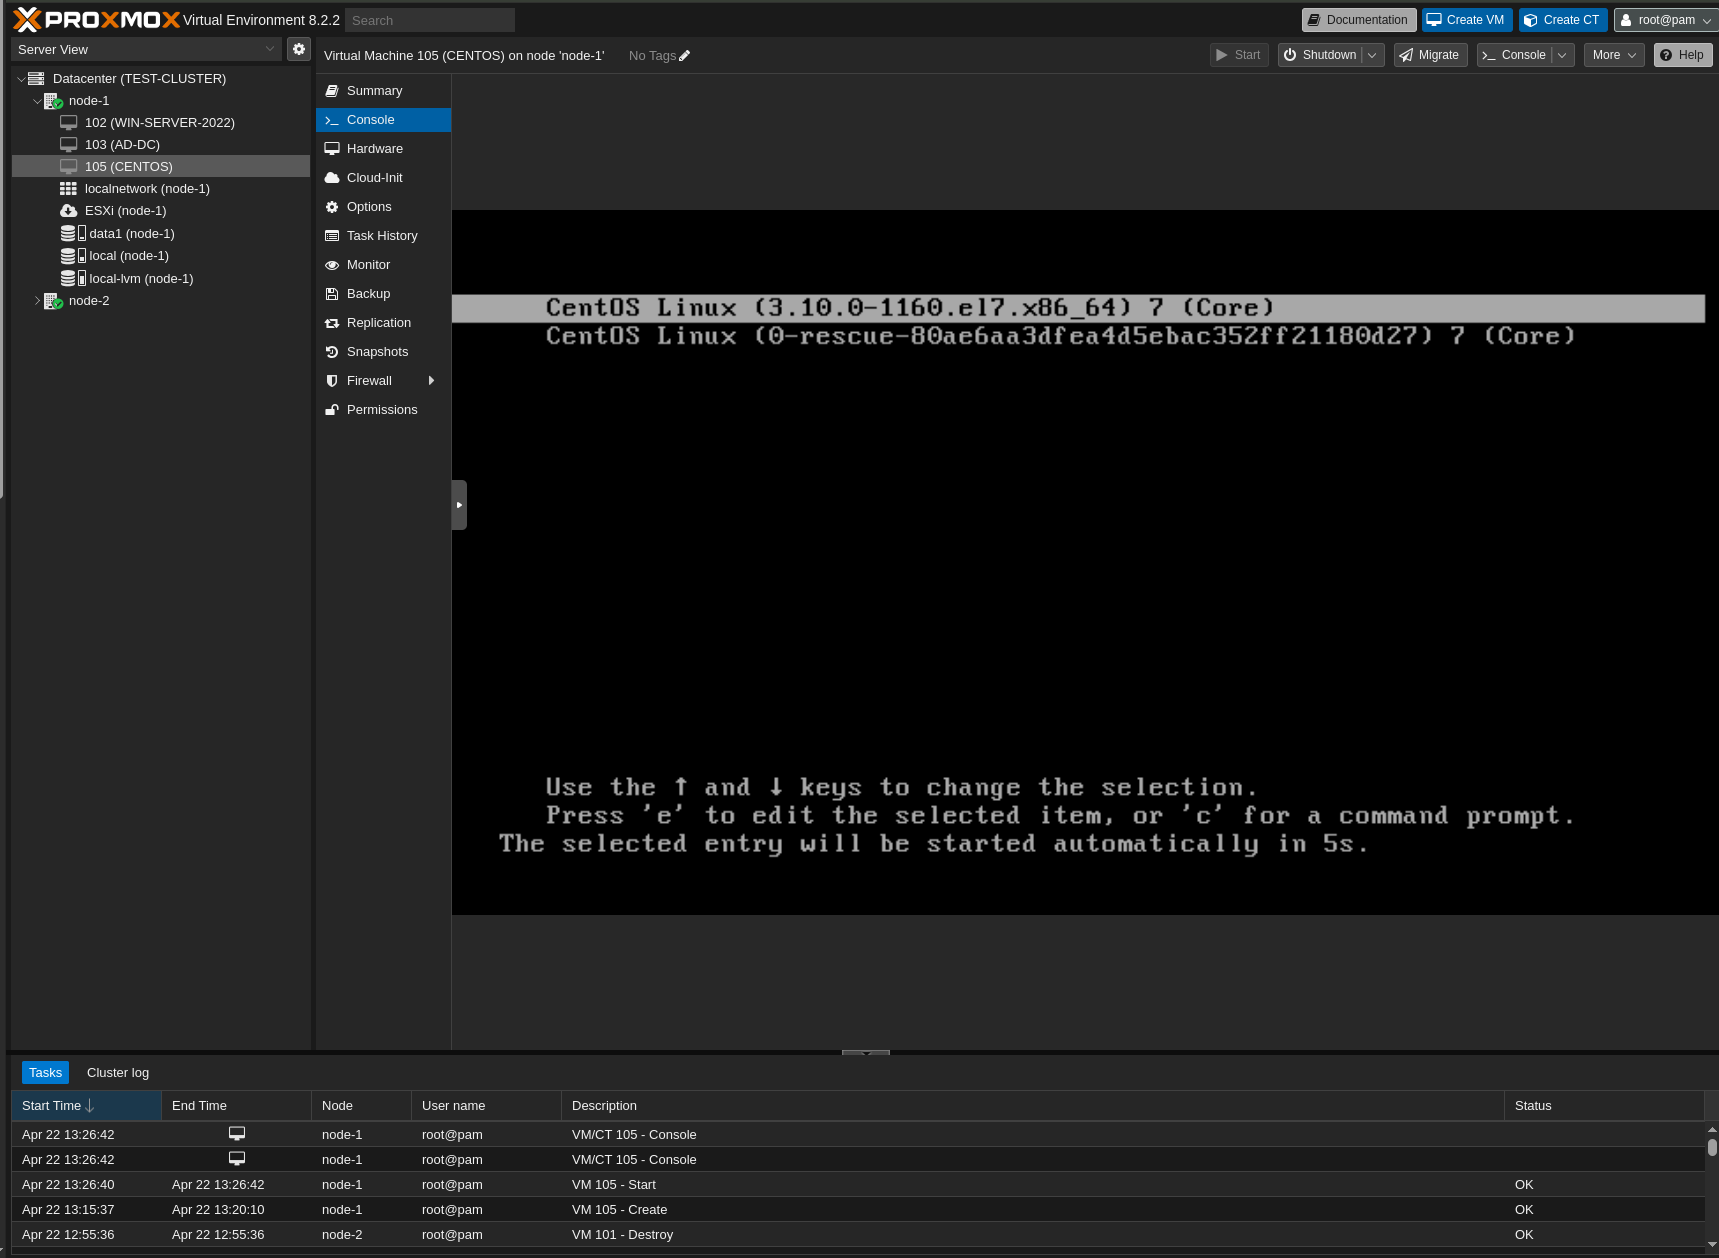Select the Tasks tab

[x=45, y=1072]
